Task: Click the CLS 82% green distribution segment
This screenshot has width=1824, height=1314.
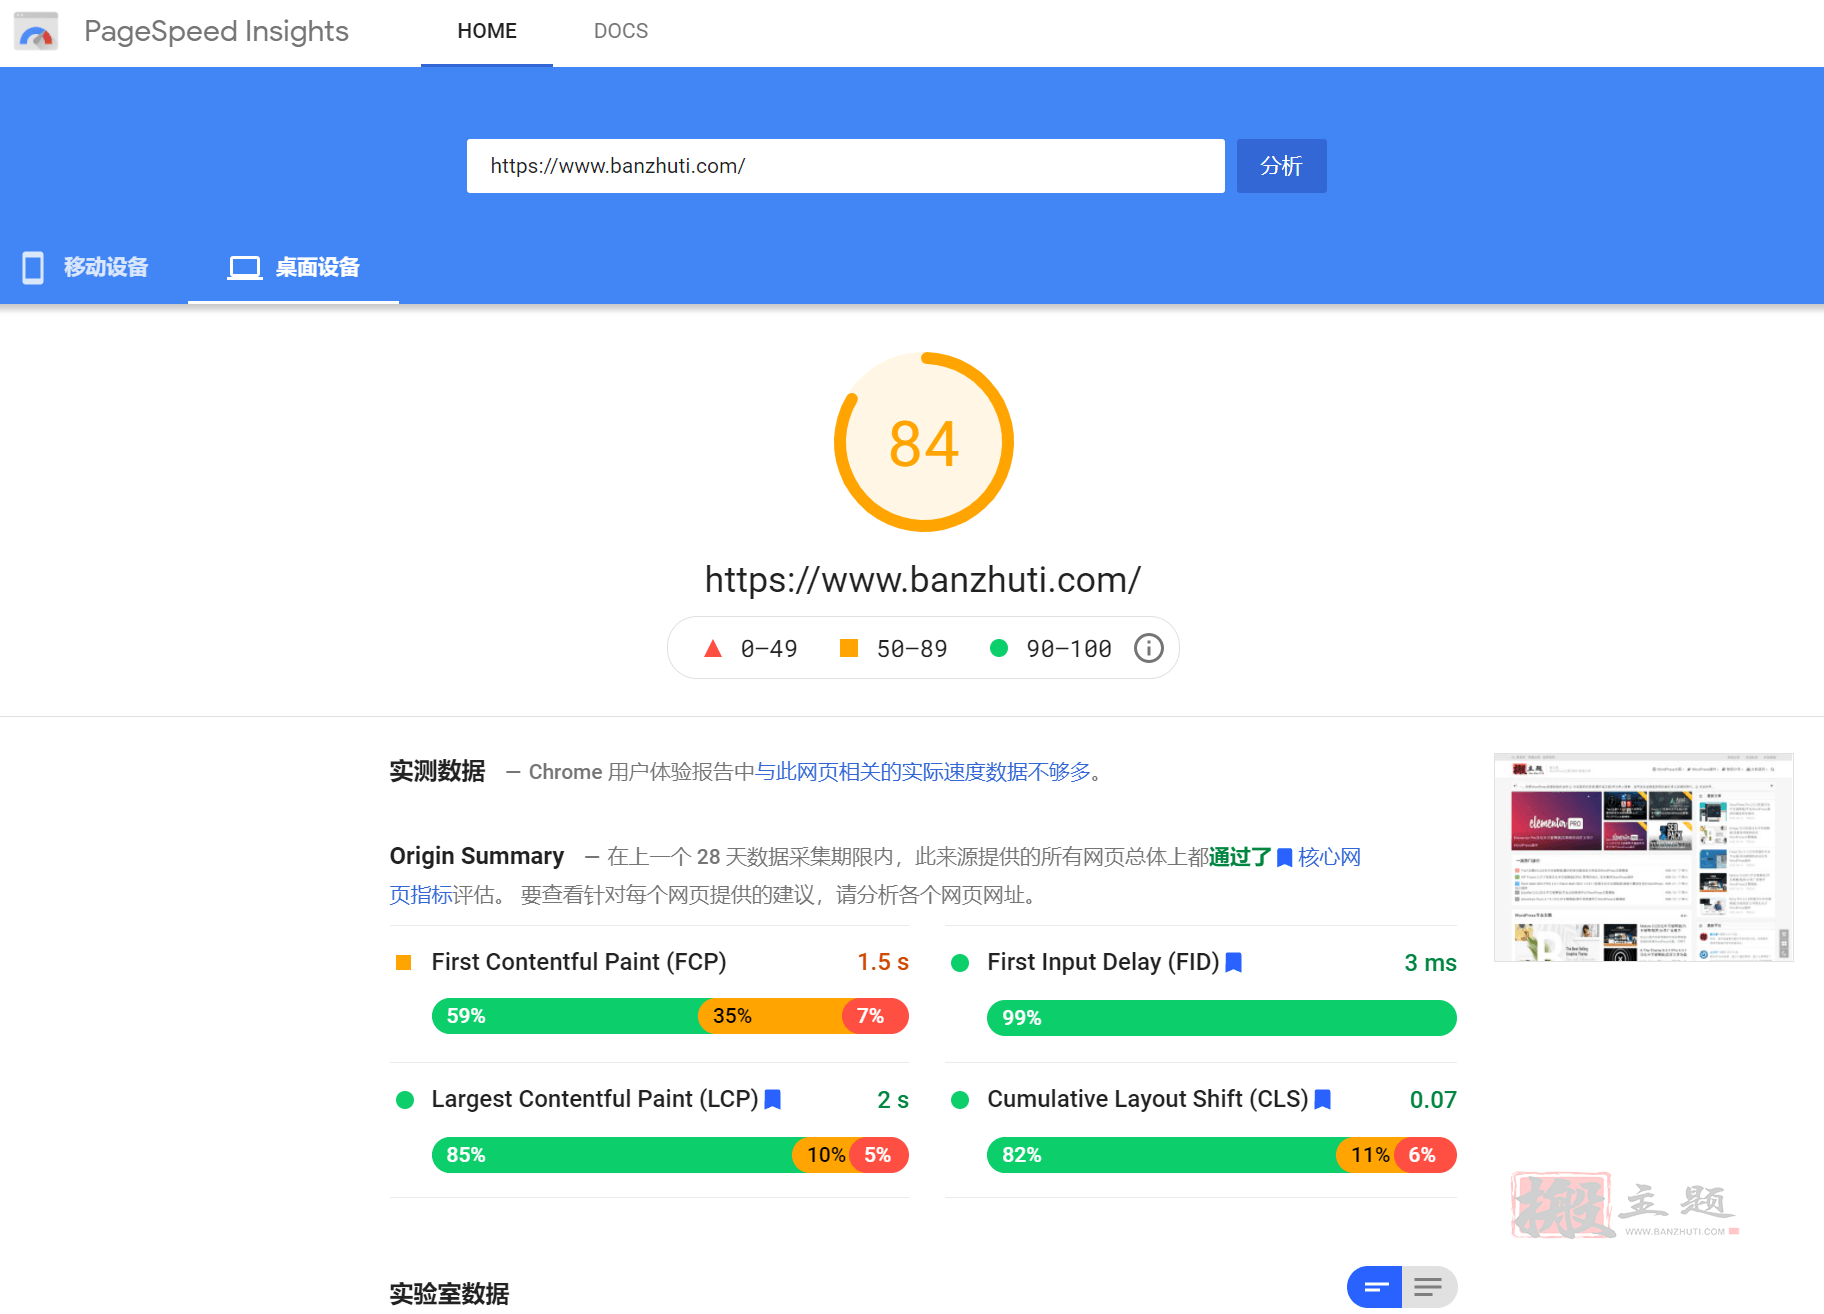Action: tap(1162, 1155)
